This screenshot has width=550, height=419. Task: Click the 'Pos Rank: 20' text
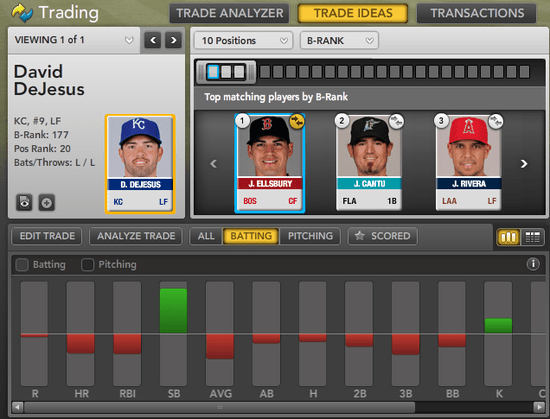[x=42, y=149]
